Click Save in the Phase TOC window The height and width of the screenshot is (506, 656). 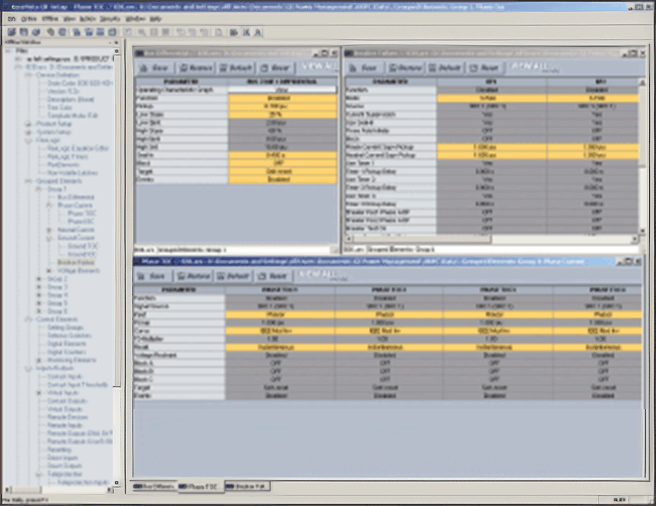(152, 276)
